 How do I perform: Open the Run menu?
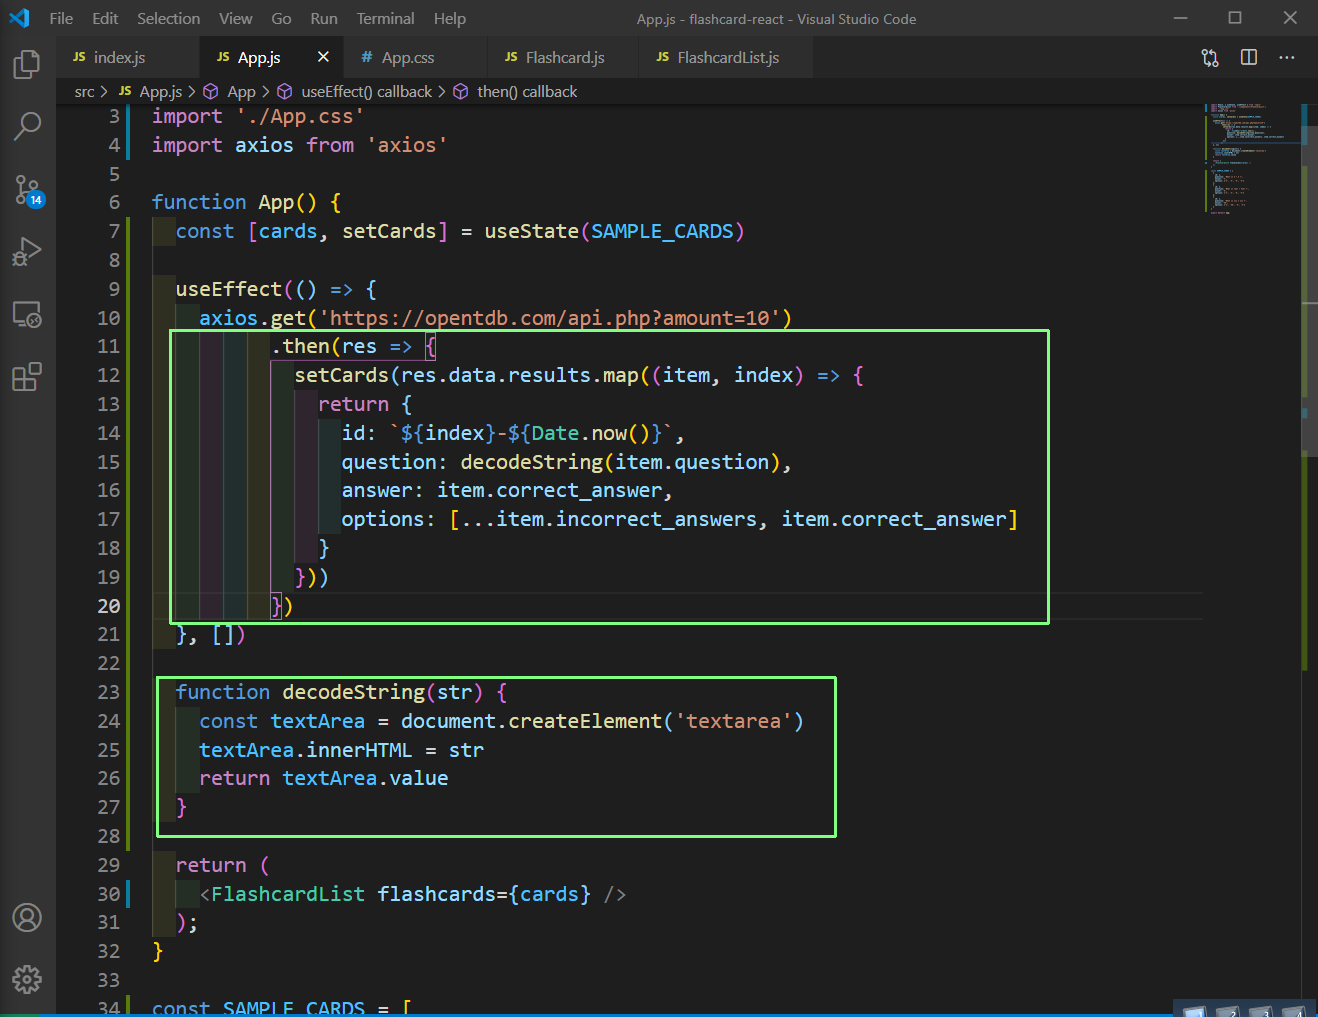point(324,18)
